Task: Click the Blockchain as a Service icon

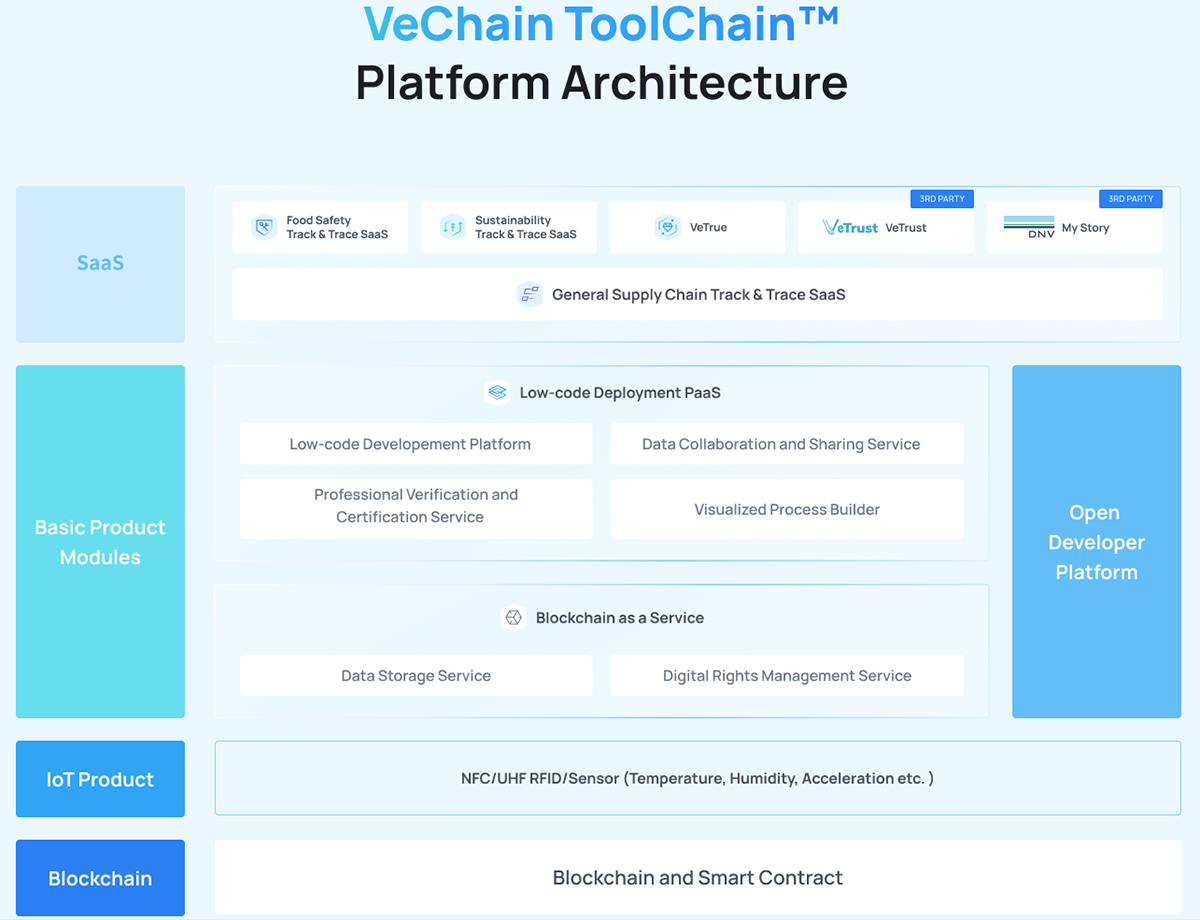Action: tap(513, 617)
